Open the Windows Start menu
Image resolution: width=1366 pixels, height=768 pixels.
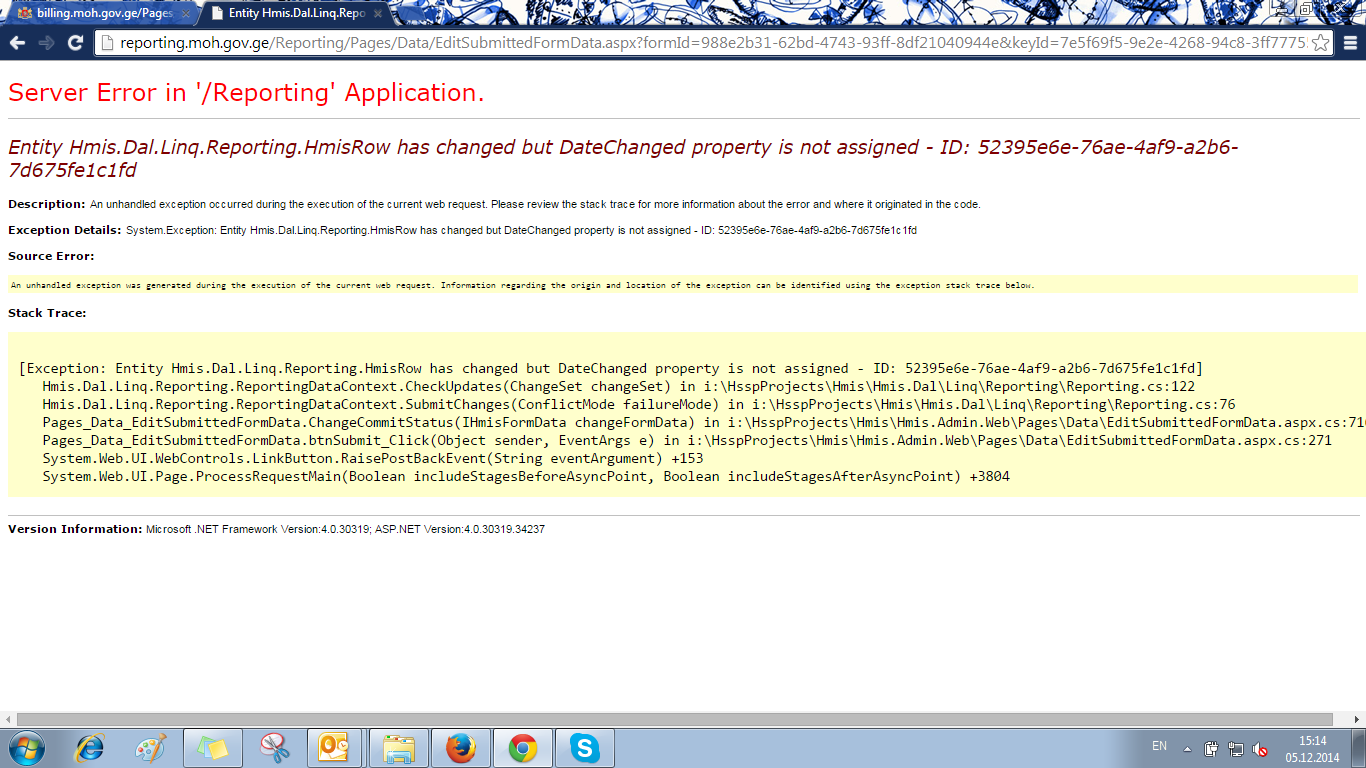click(27, 748)
